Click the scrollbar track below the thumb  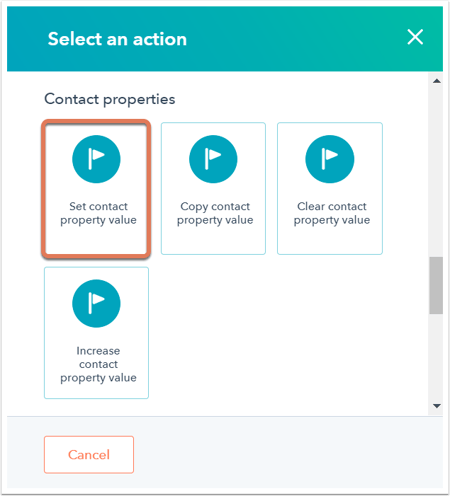coord(436,357)
